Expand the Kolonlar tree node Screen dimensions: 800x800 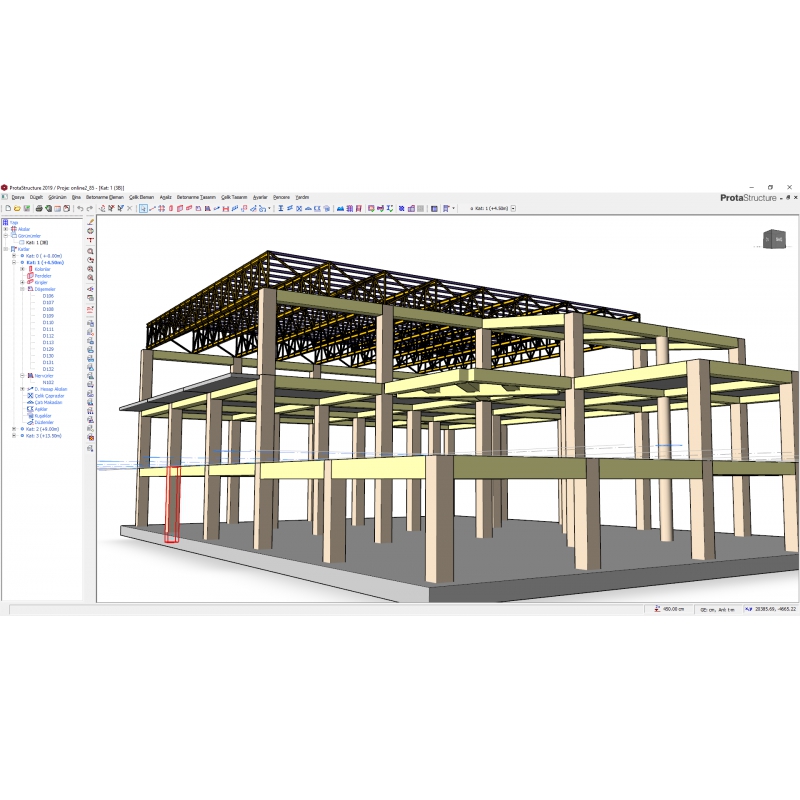click(x=22, y=269)
